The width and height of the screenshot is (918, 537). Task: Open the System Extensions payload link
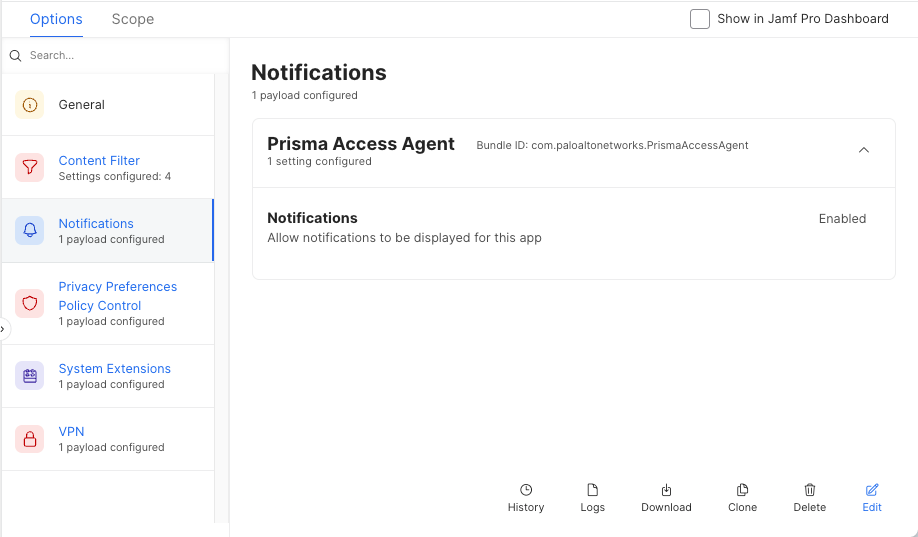(114, 369)
